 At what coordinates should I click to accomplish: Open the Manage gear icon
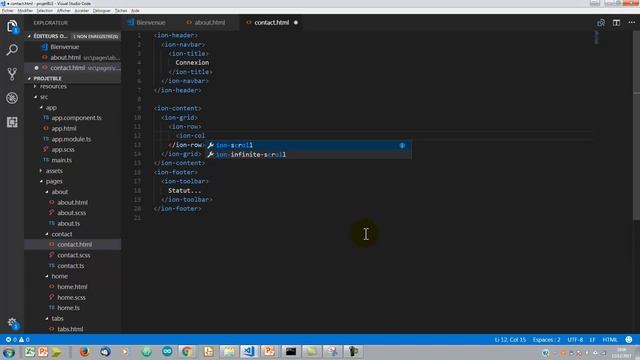12,323
